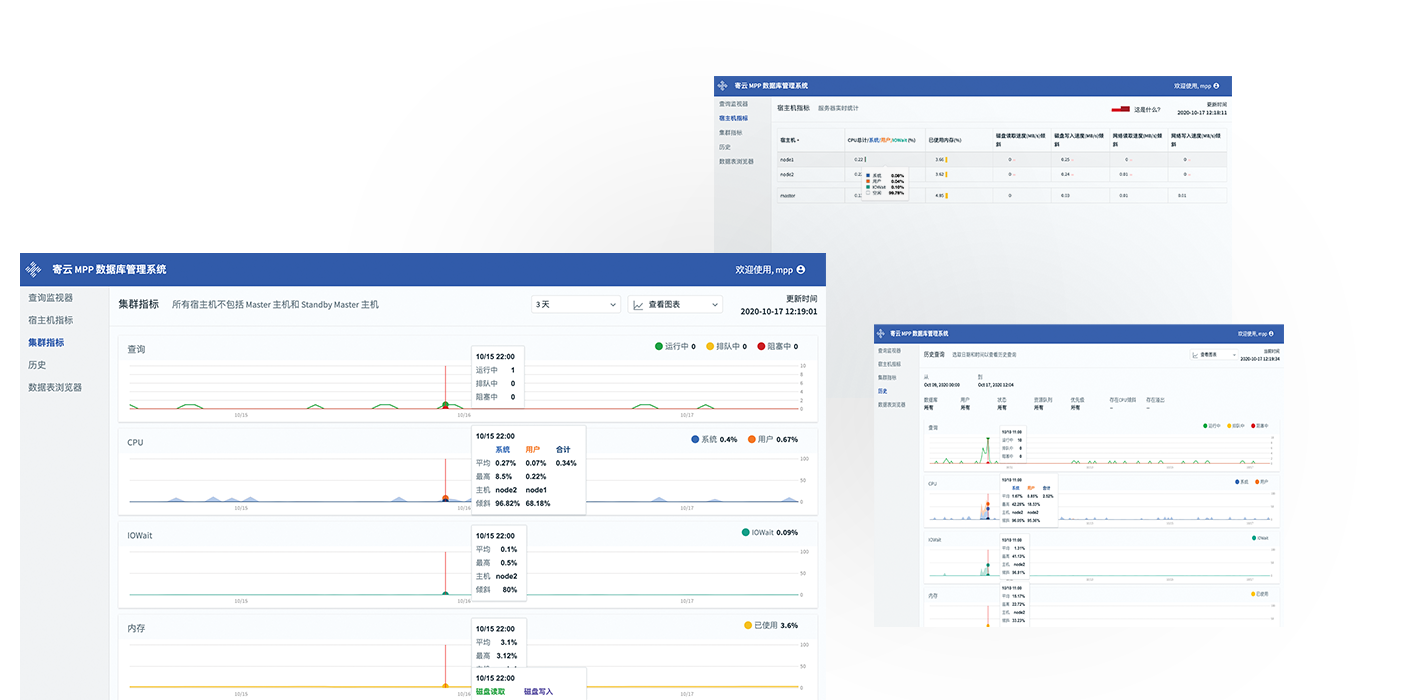The height and width of the screenshot is (700, 1410).
Task: Toggle the red 阻塞中 legend in 查询 chart
Action: pyautogui.click(x=762, y=346)
